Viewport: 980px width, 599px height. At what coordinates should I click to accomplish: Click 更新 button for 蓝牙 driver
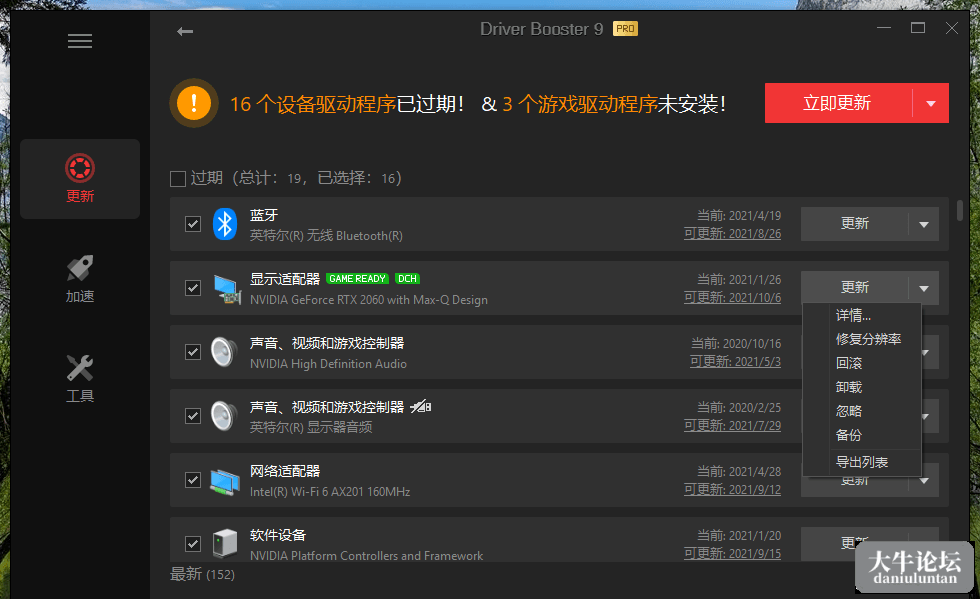[854, 224]
